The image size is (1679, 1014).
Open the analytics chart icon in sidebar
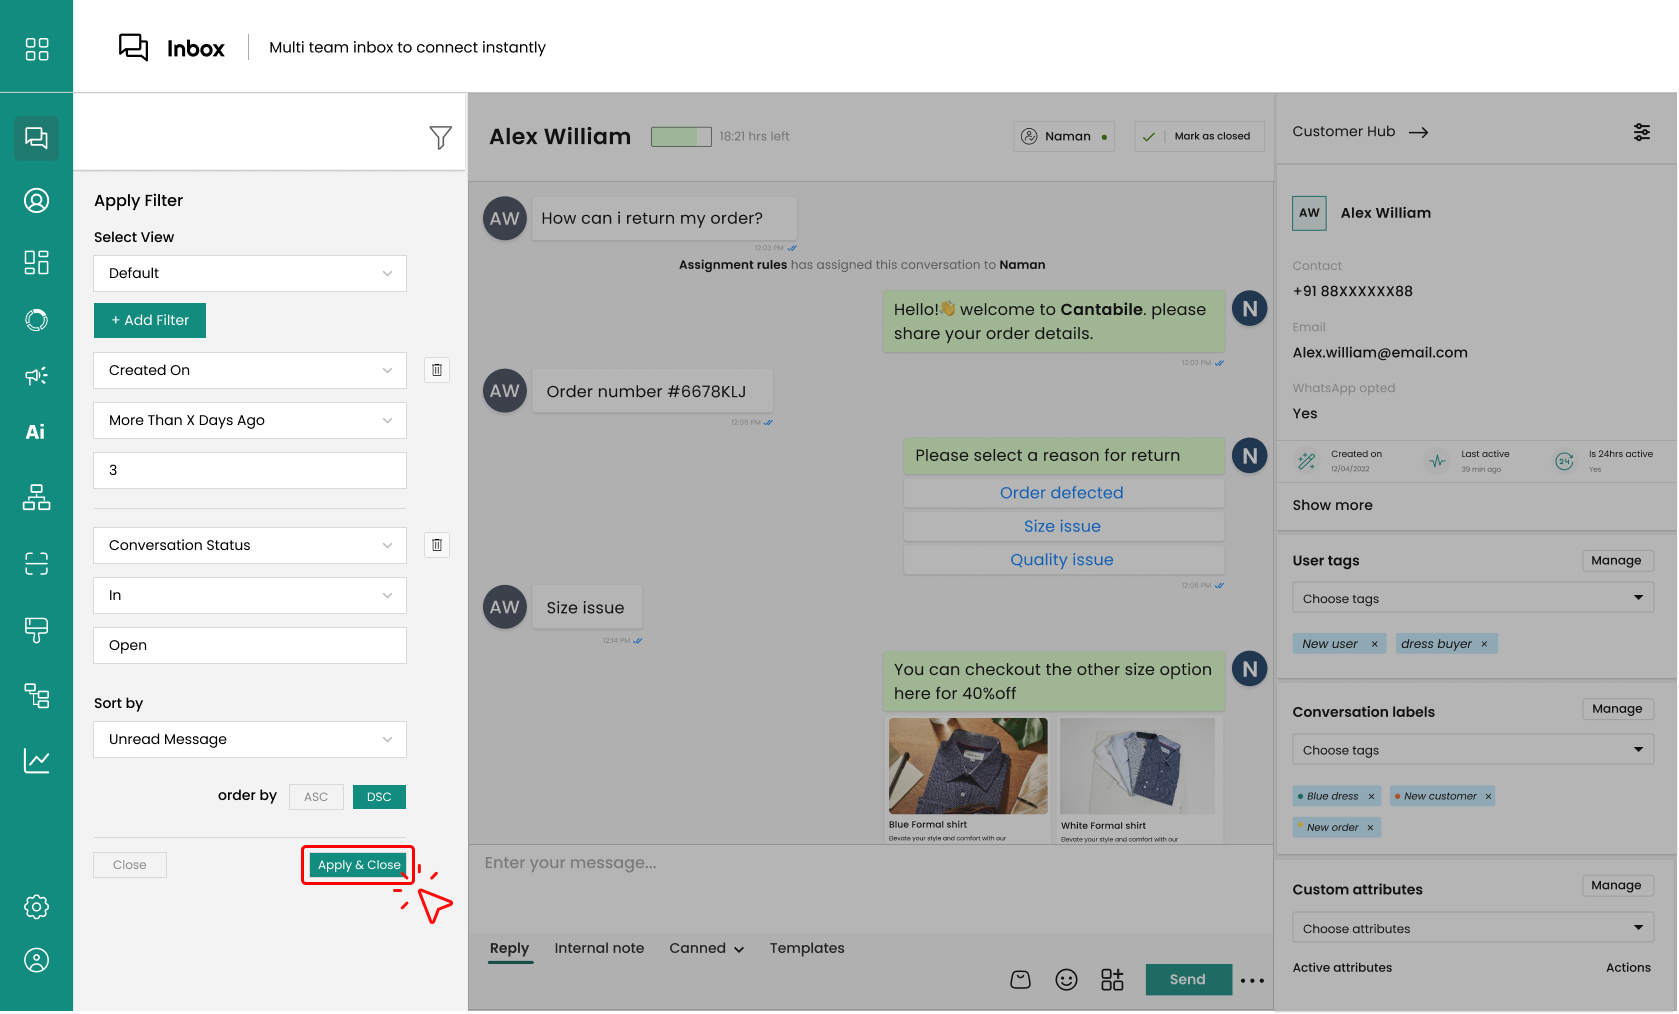pyautogui.click(x=36, y=761)
